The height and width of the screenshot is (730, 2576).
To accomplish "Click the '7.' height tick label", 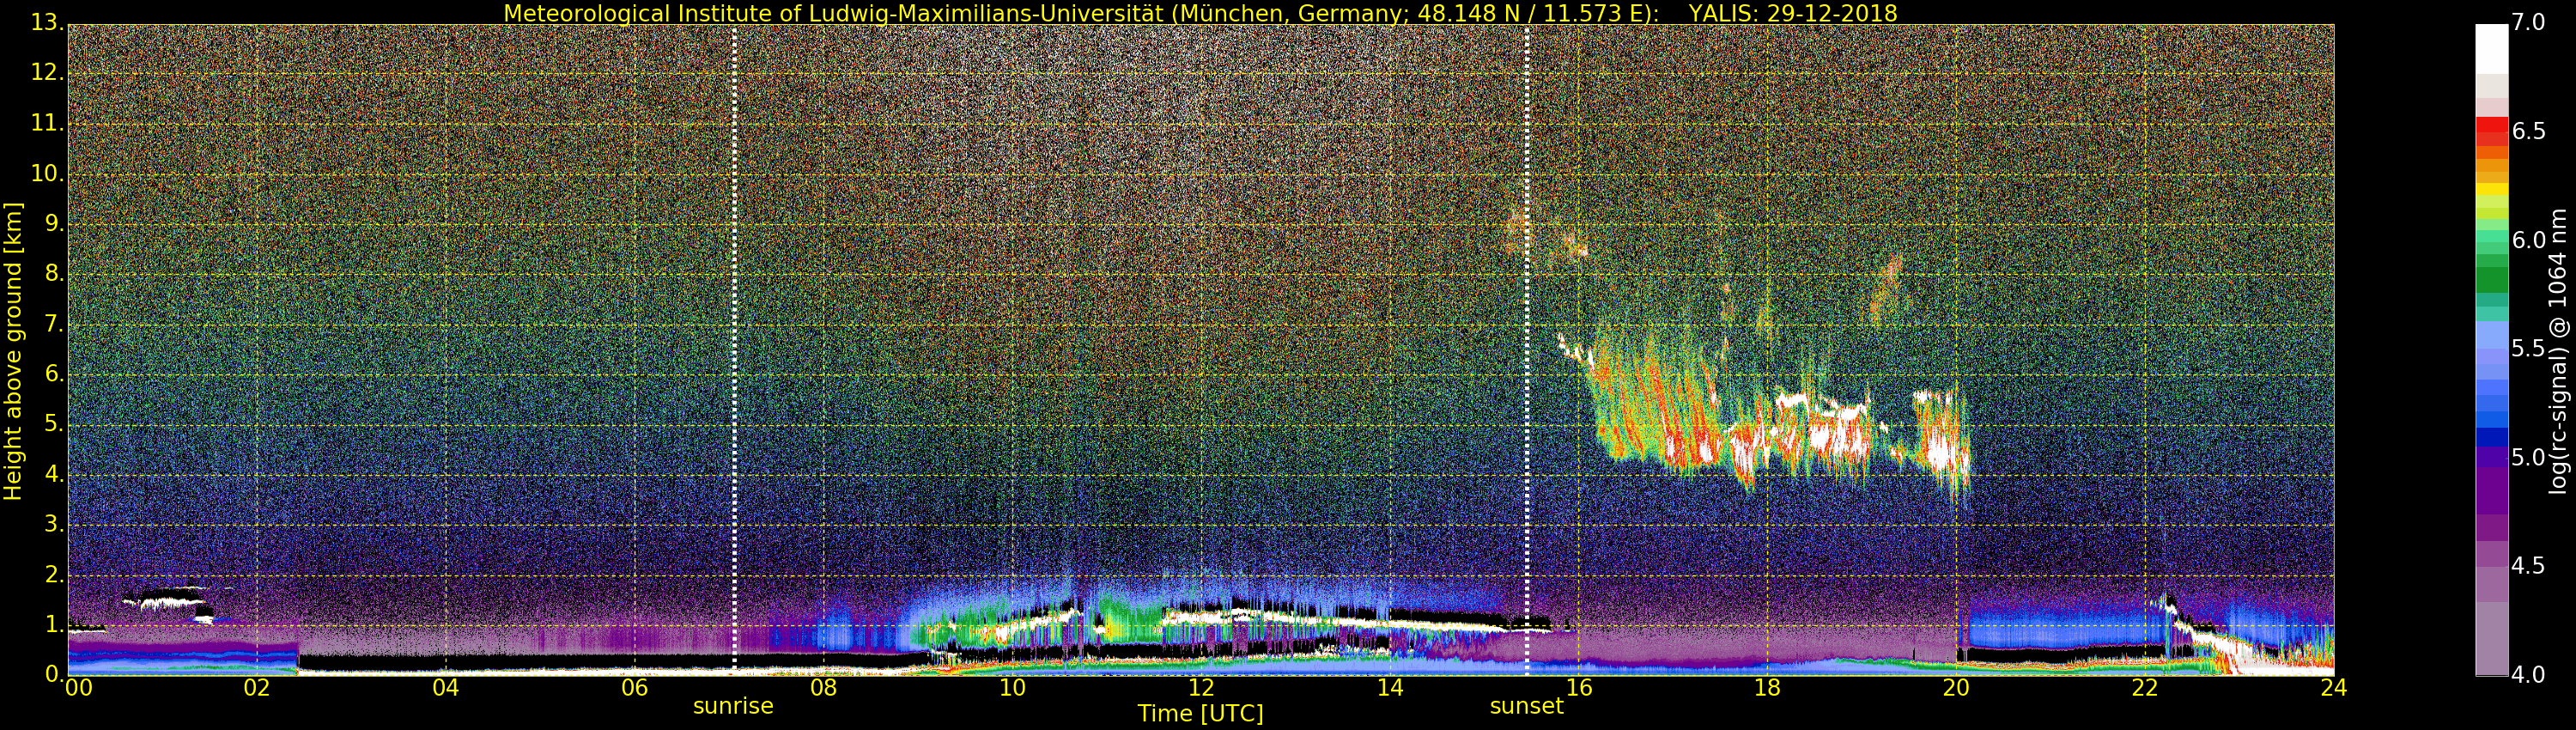I will tap(54, 324).
